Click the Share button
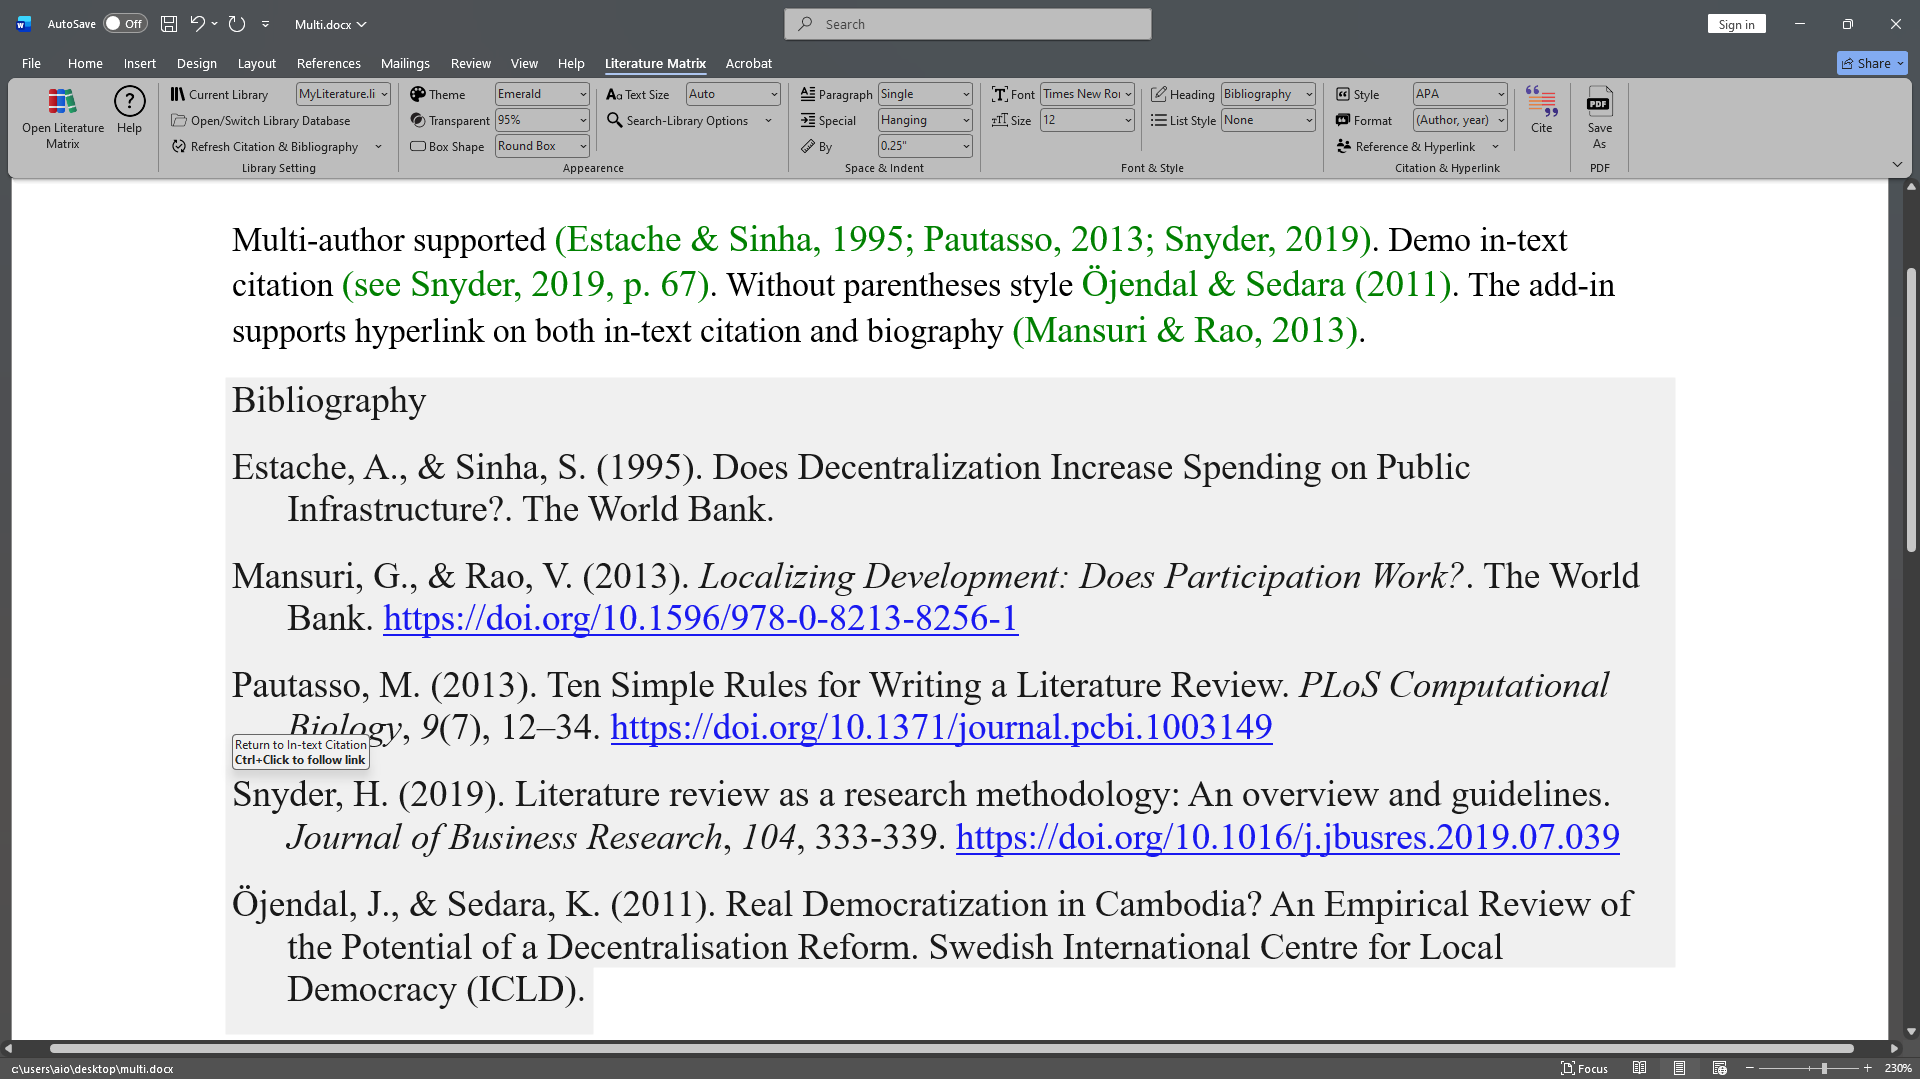 [x=1871, y=63]
